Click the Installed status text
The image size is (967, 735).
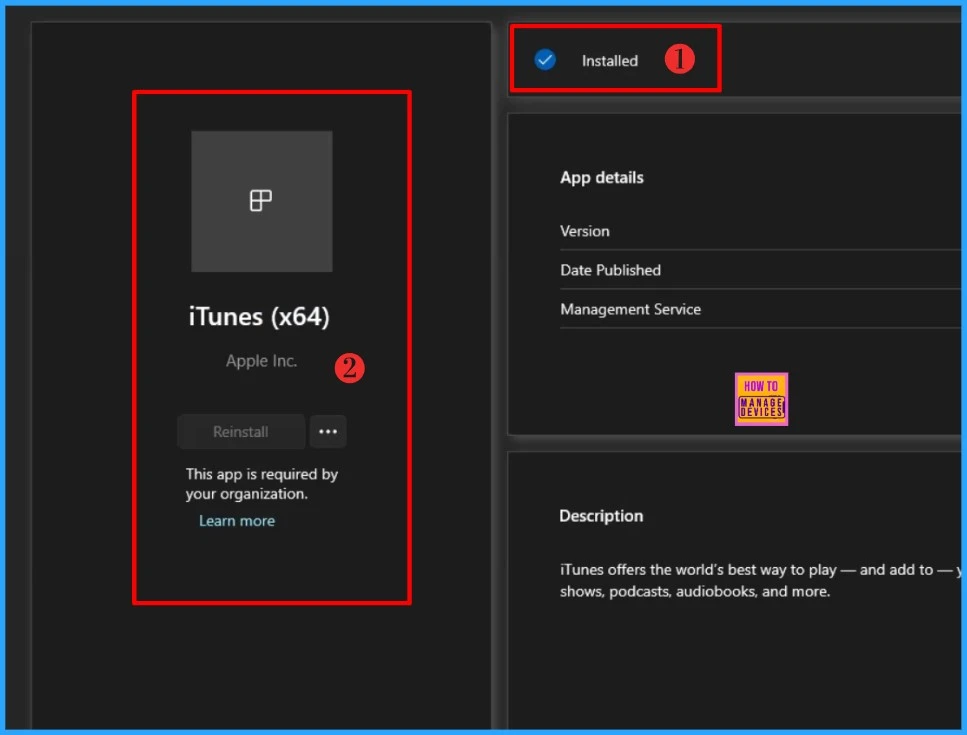(610, 60)
